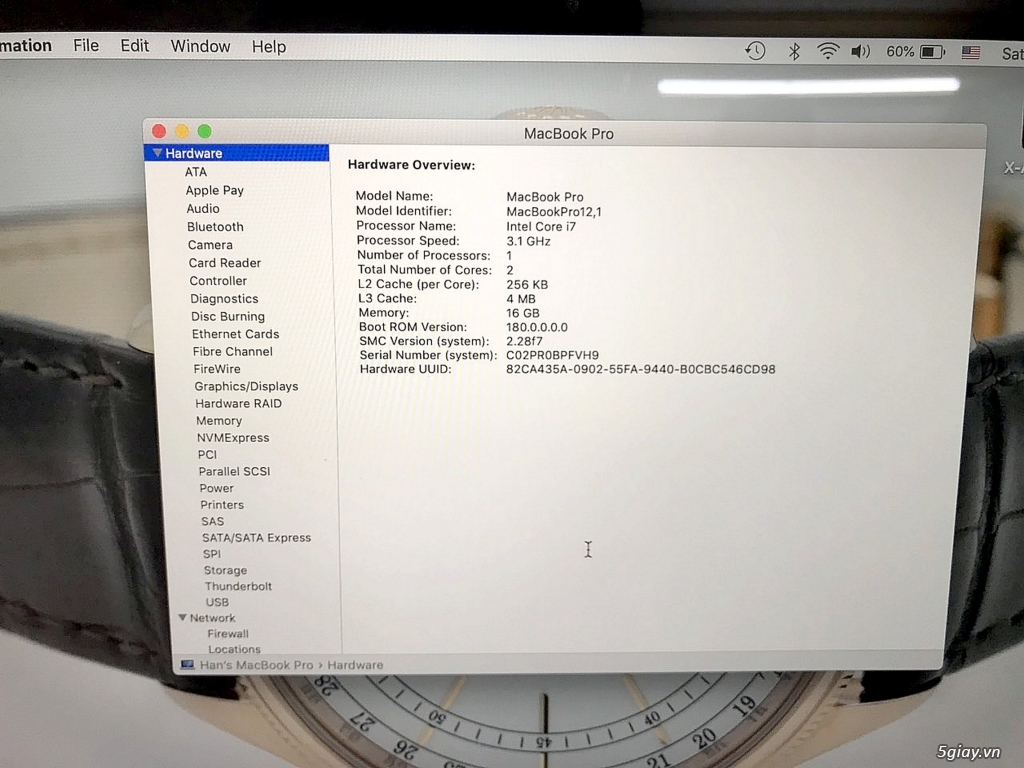Select PCI in the sidebar

pyautogui.click(x=208, y=455)
